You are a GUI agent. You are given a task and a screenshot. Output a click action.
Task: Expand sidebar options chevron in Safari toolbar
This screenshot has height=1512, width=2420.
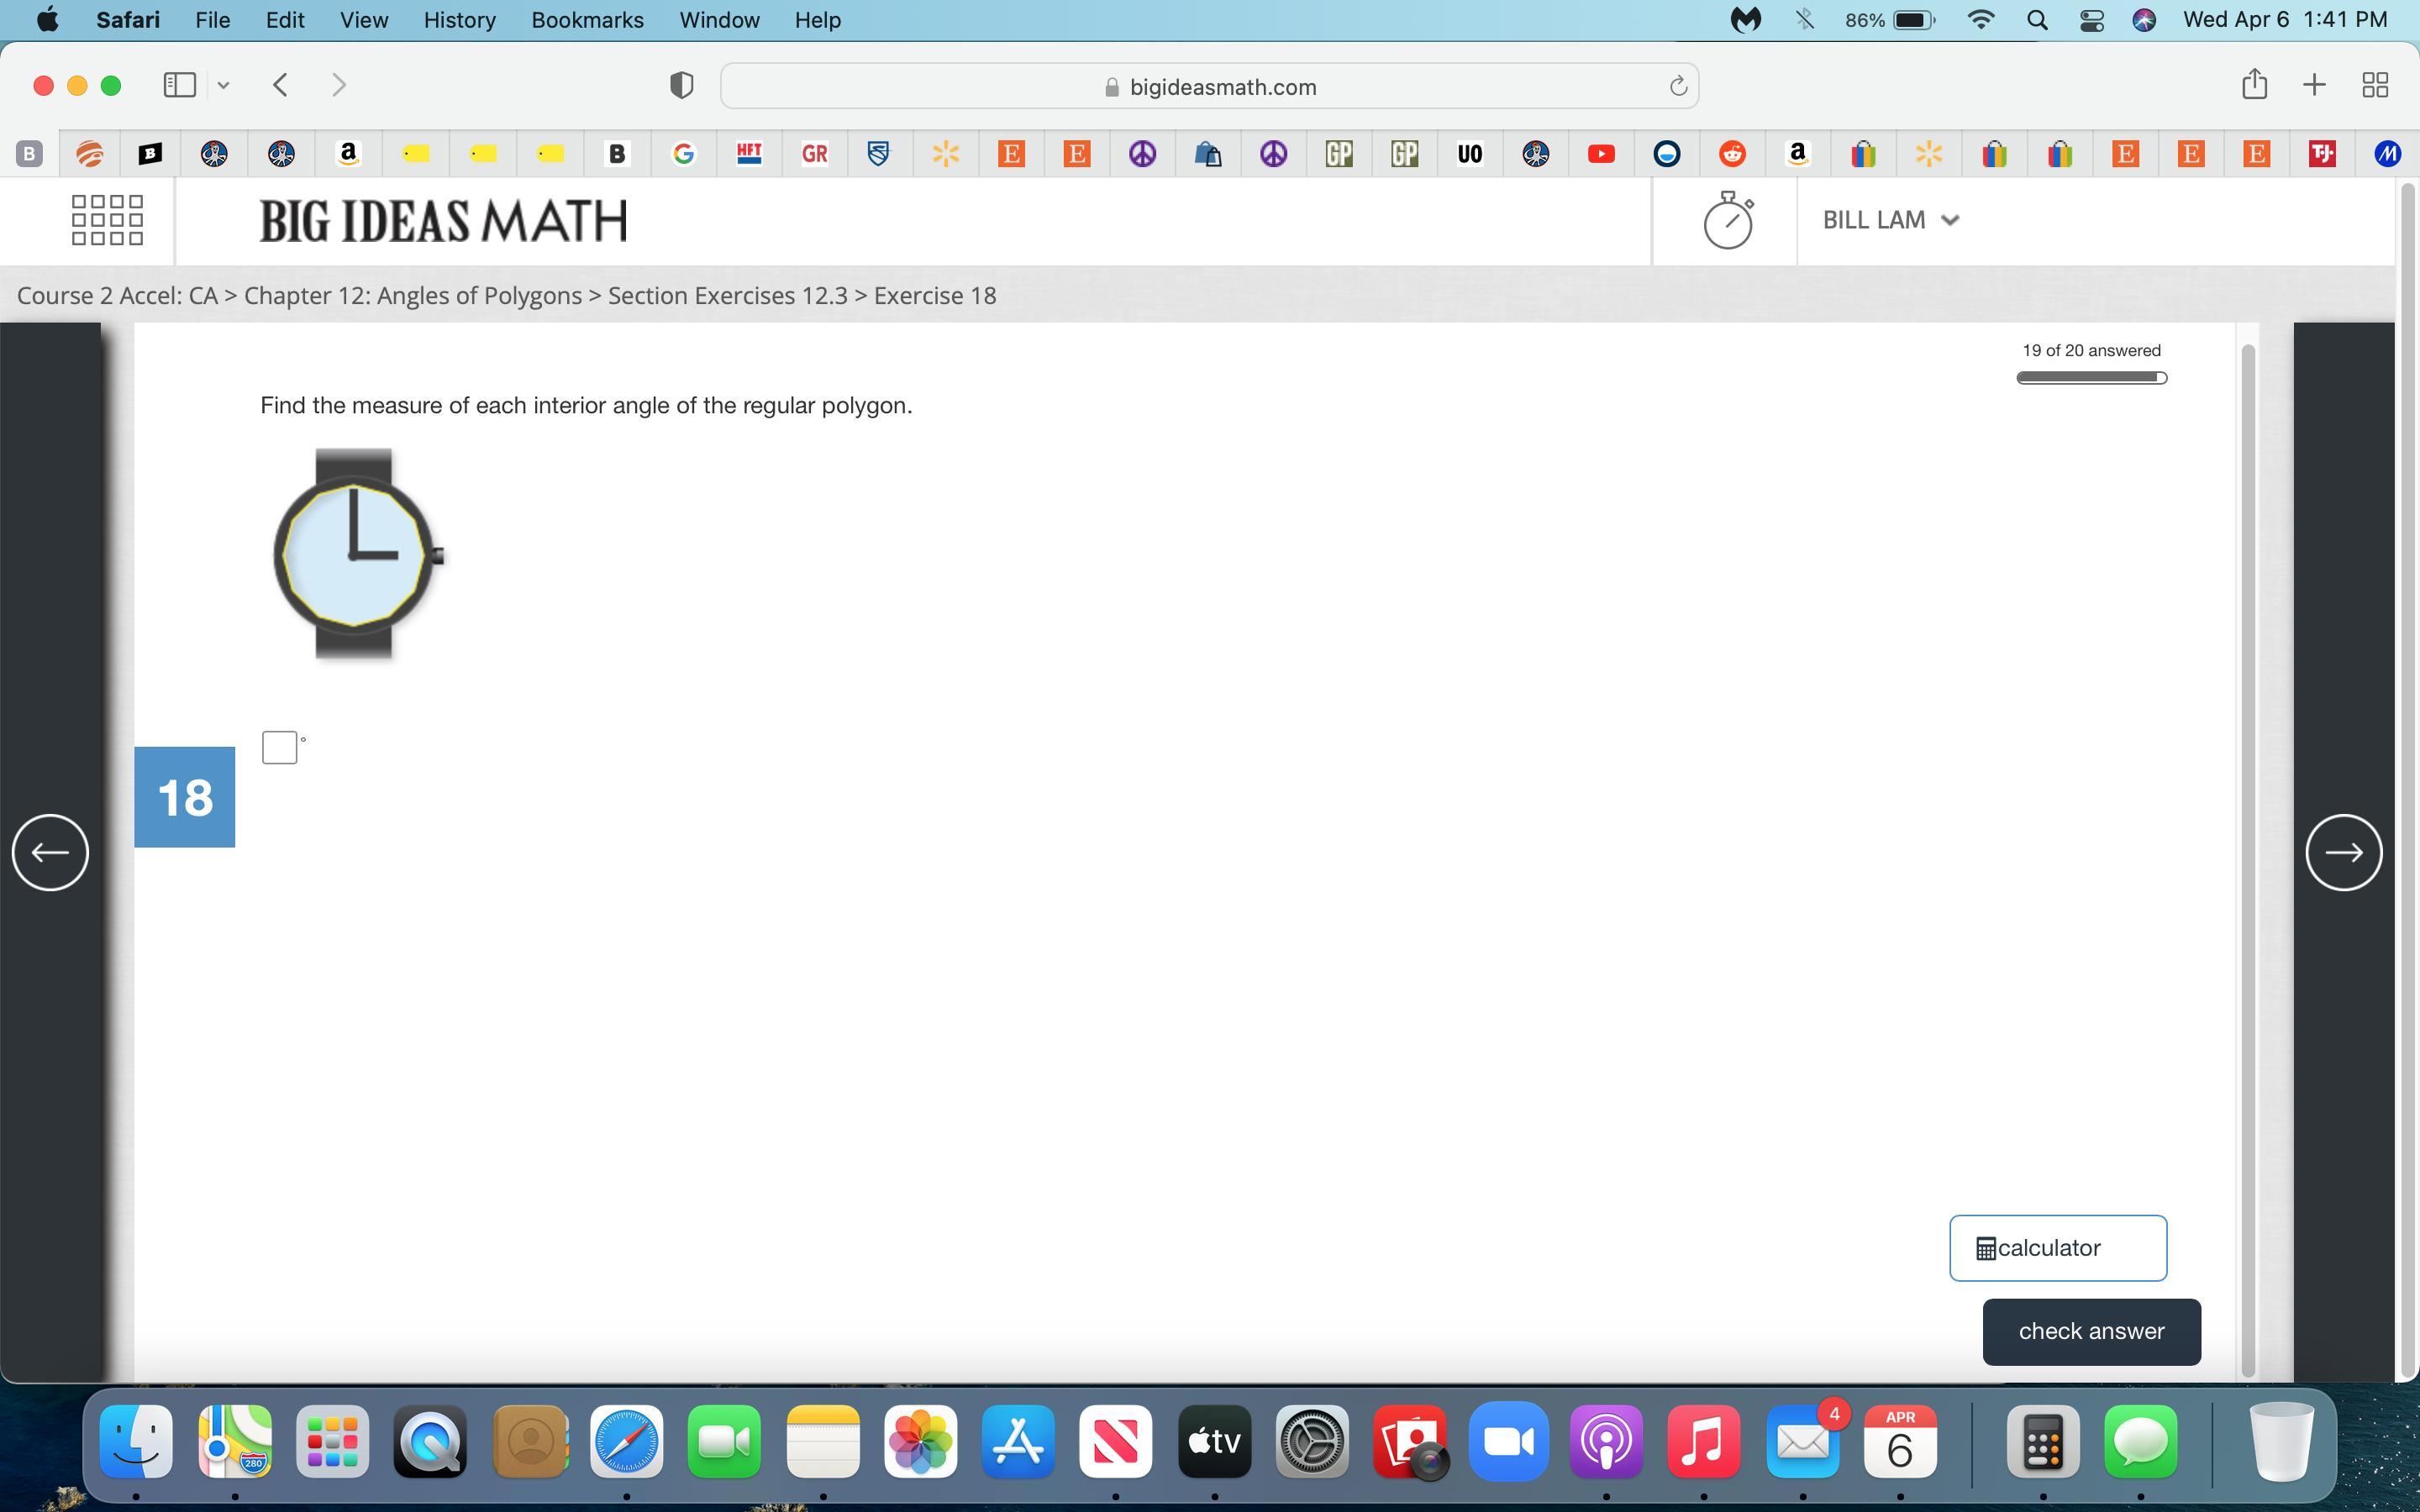[x=224, y=85]
